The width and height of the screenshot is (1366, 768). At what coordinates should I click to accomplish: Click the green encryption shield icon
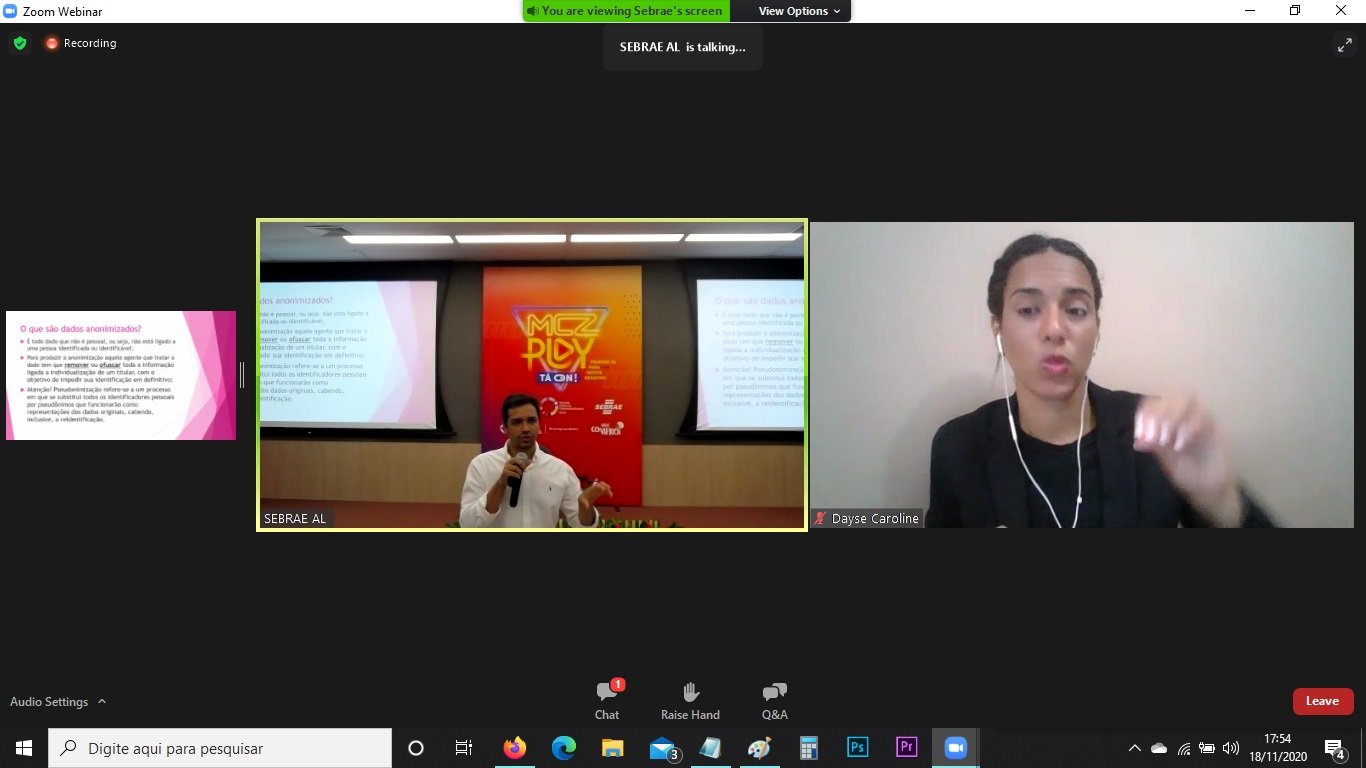19,43
